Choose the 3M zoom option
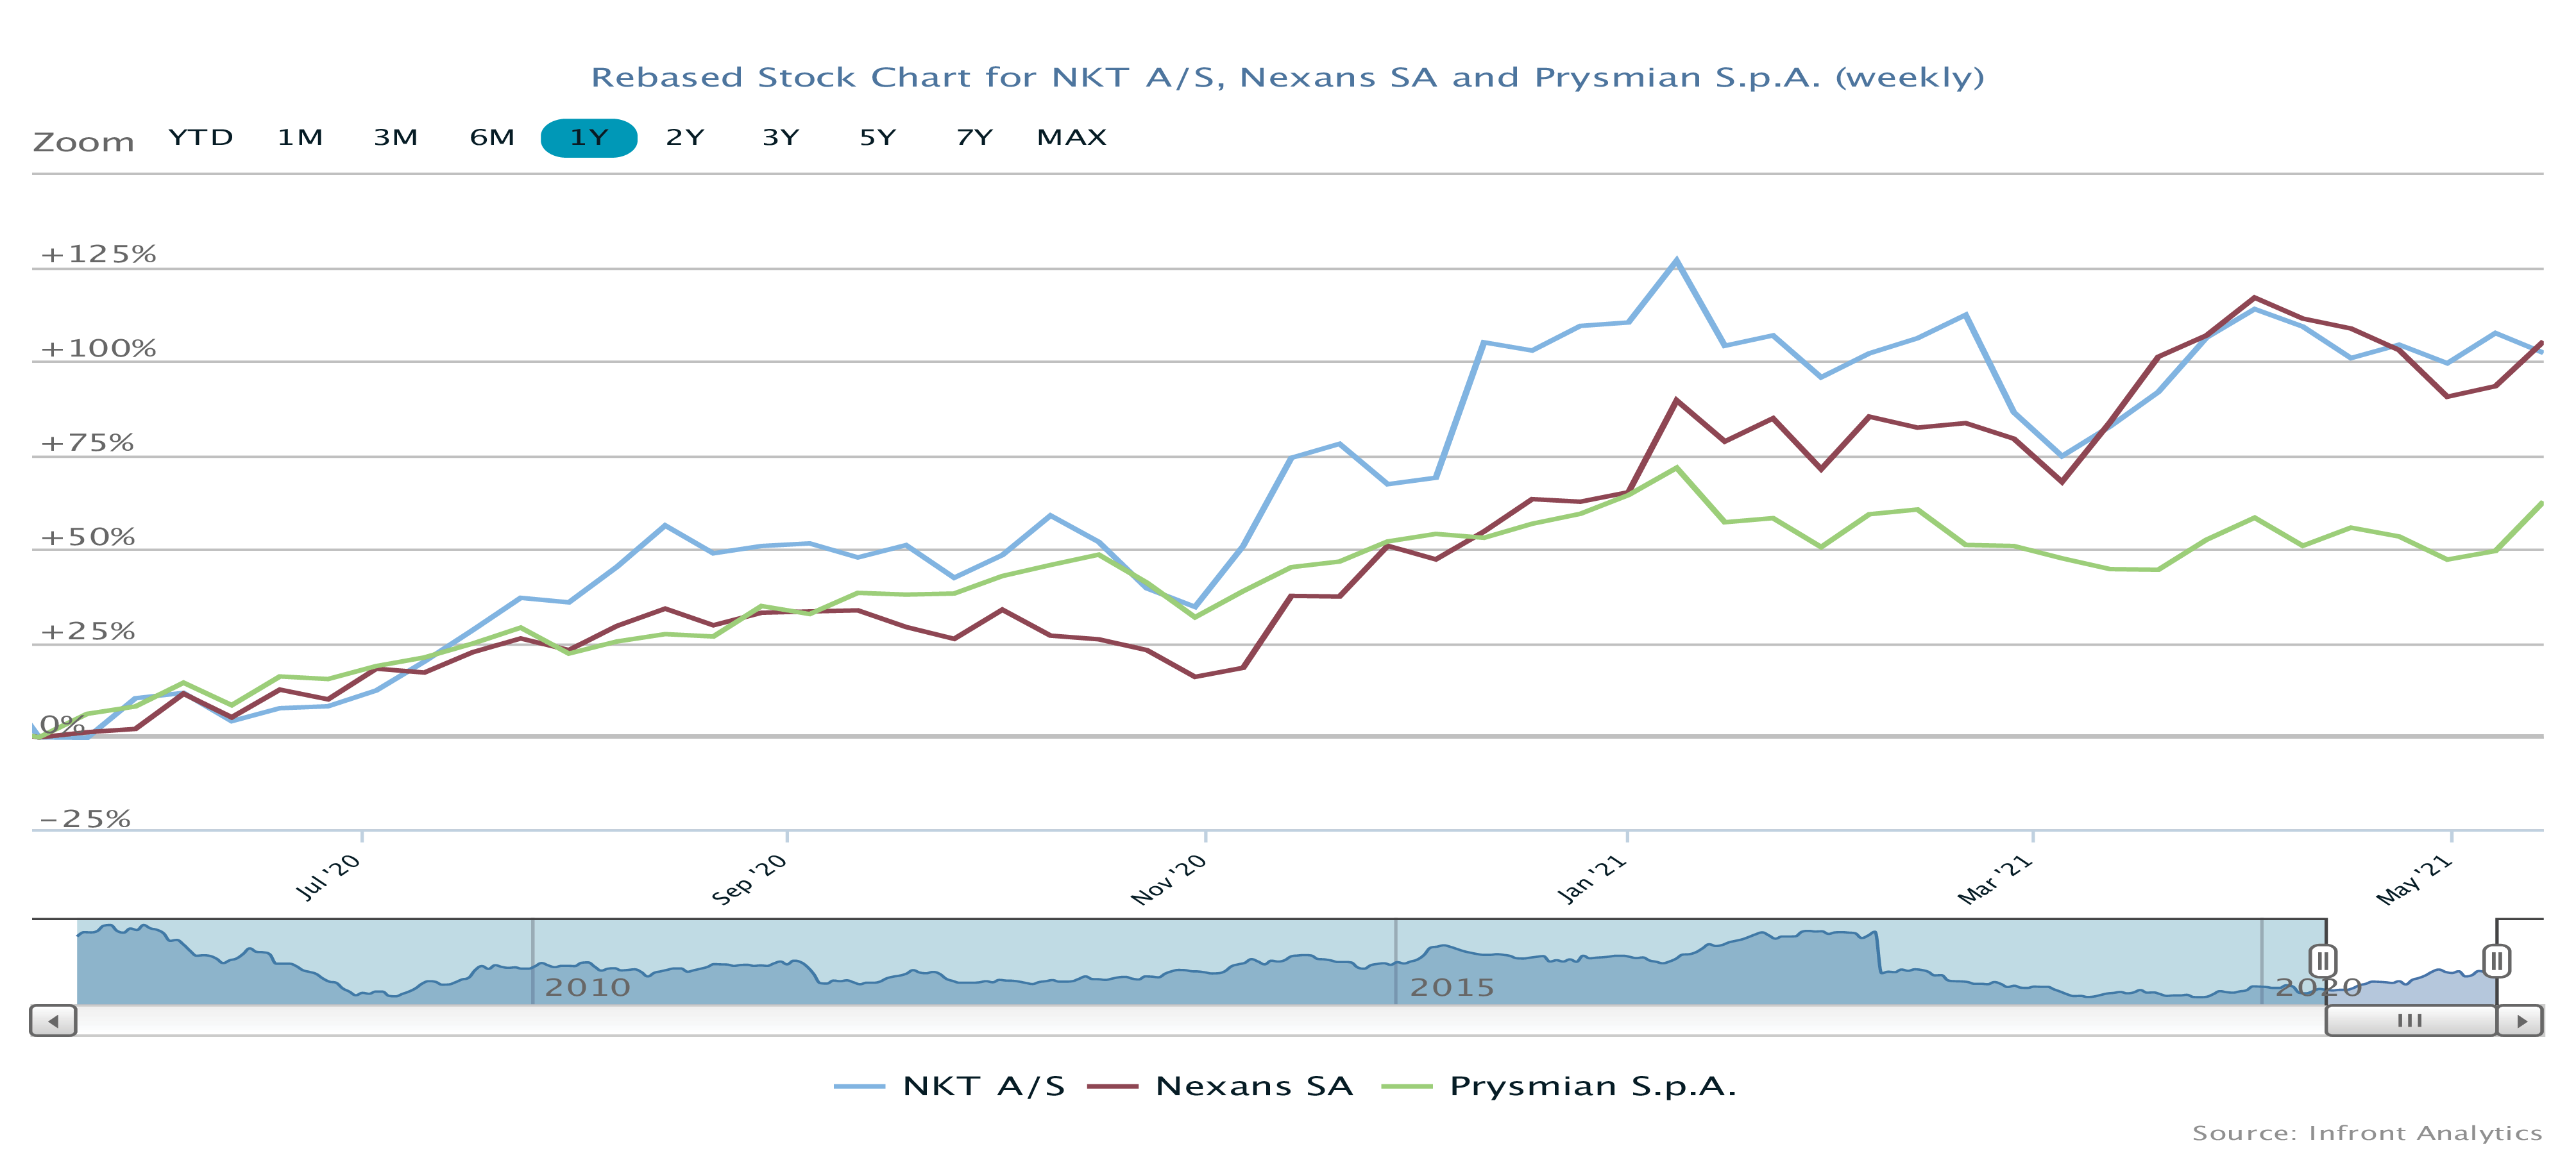2576x1151 pixels. point(395,138)
